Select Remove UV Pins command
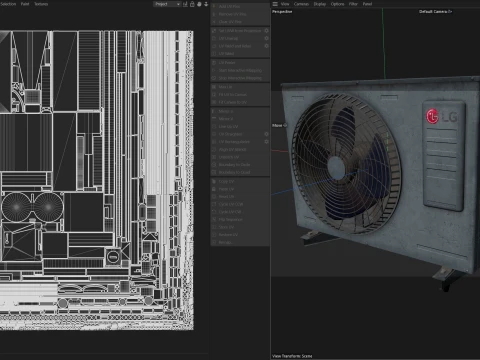480x360 pixels. [240, 14]
